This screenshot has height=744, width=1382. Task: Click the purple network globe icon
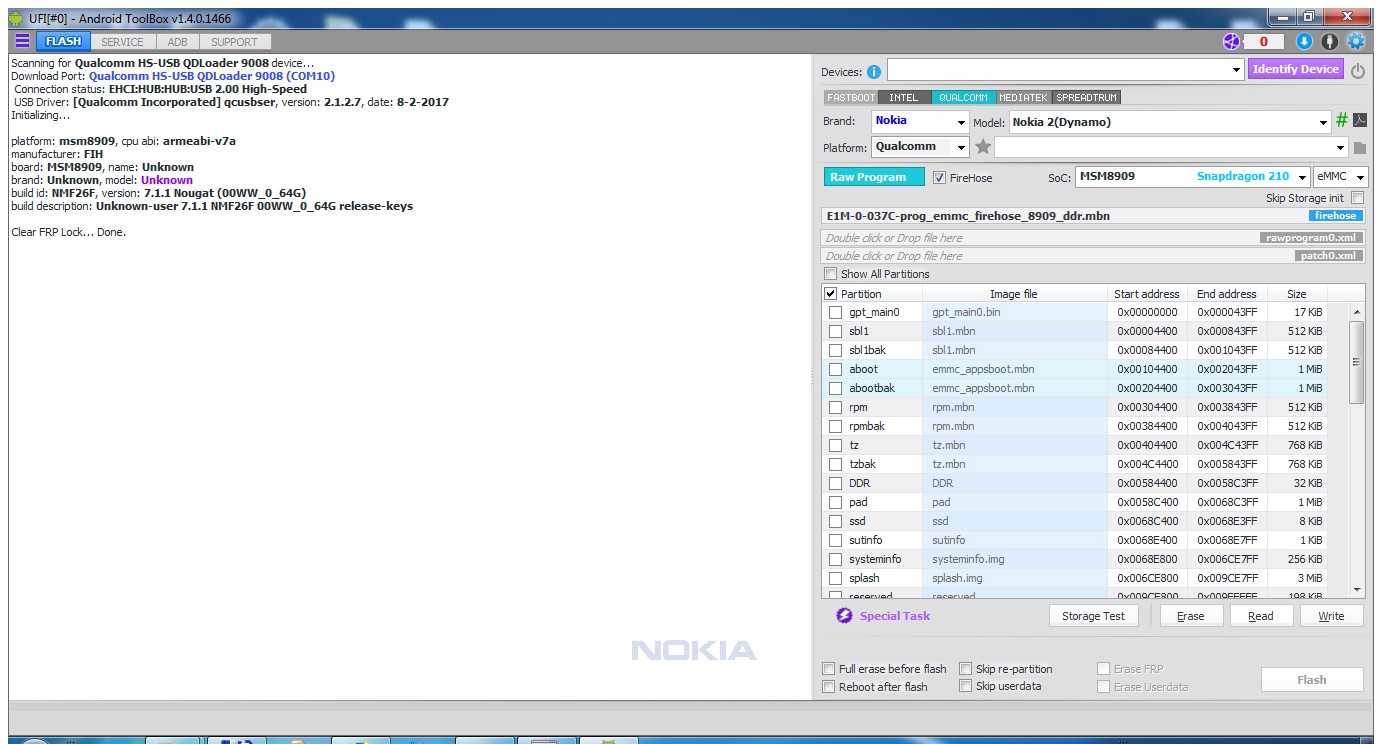tap(1231, 41)
